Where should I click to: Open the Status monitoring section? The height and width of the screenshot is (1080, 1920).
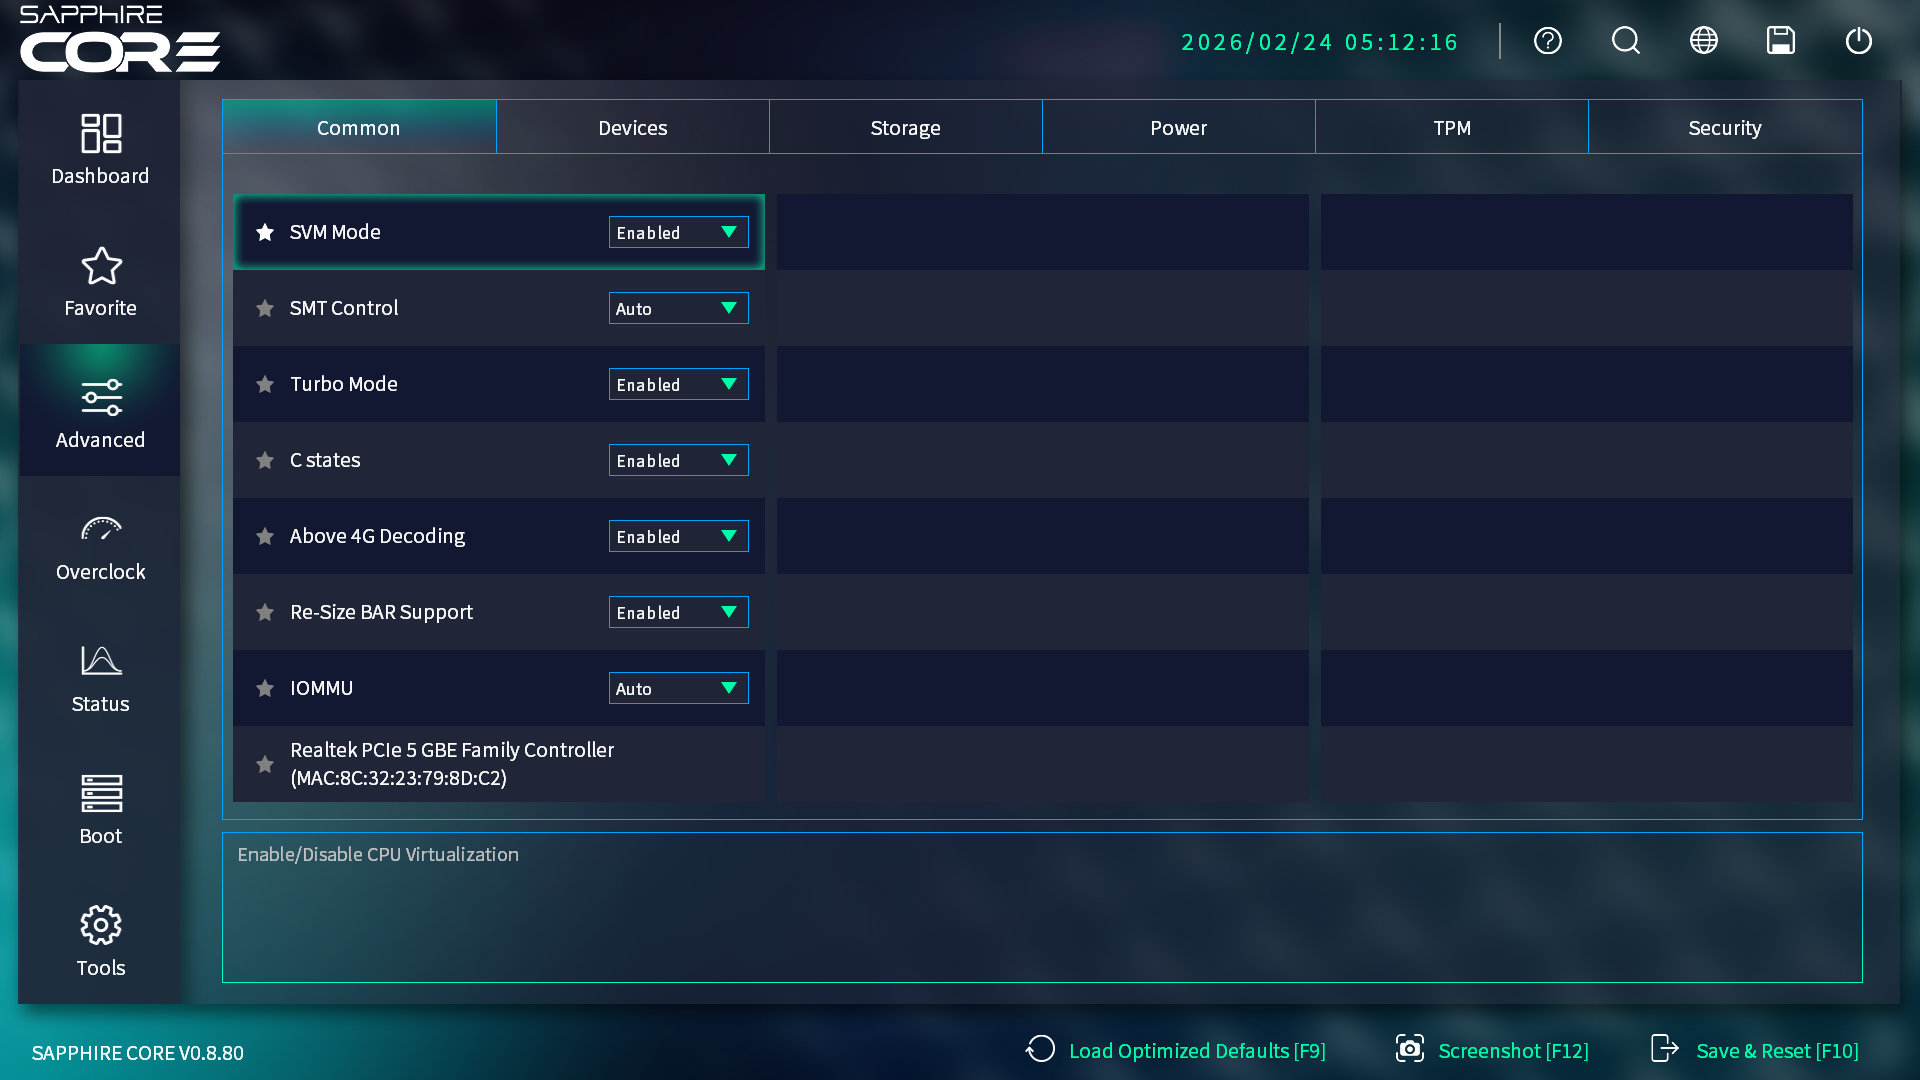coord(100,679)
